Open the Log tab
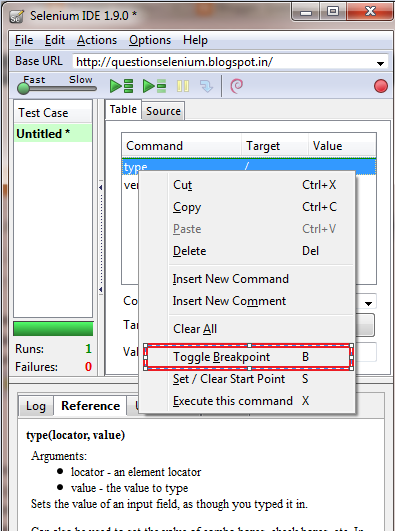 pyautogui.click(x=36, y=406)
